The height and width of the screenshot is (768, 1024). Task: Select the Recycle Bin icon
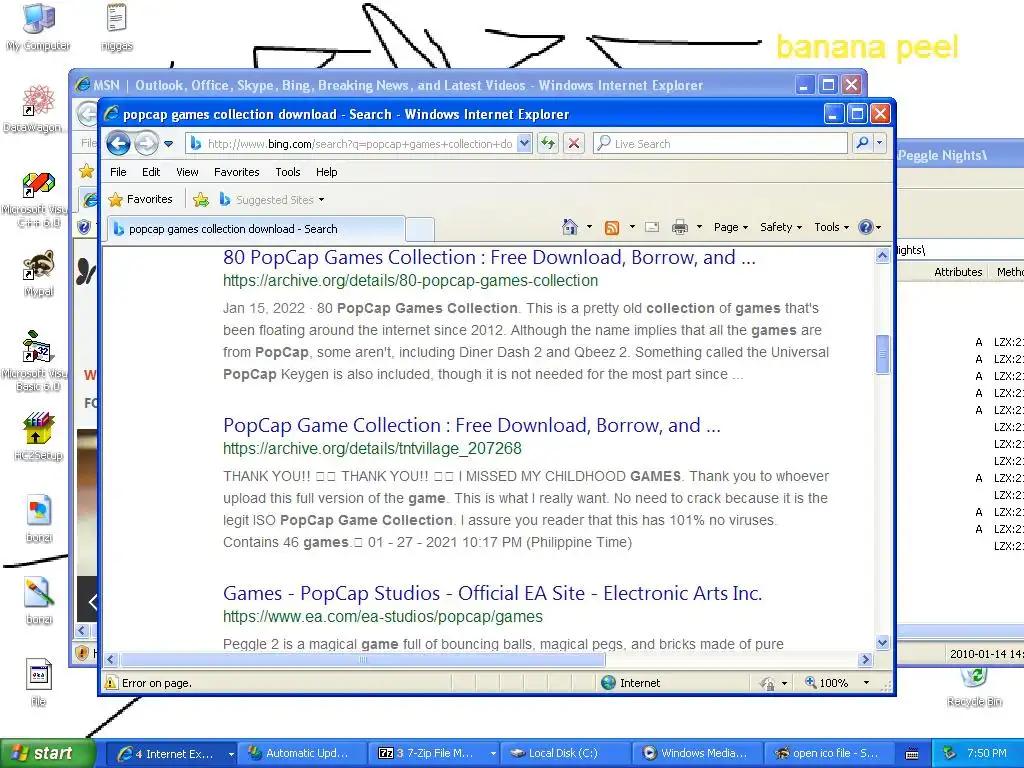tap(974, 687)
